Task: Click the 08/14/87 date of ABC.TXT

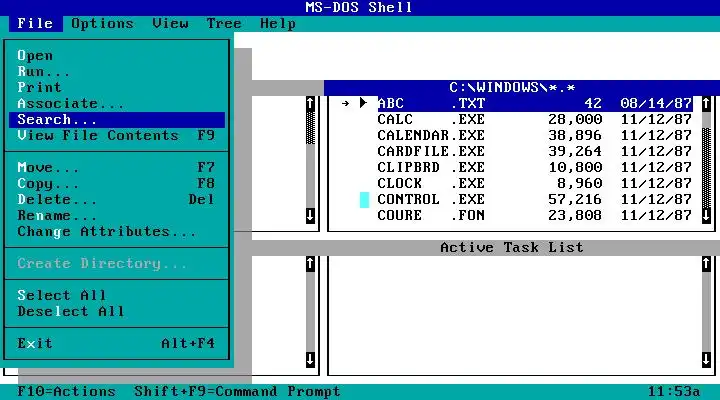Action: 656,103
